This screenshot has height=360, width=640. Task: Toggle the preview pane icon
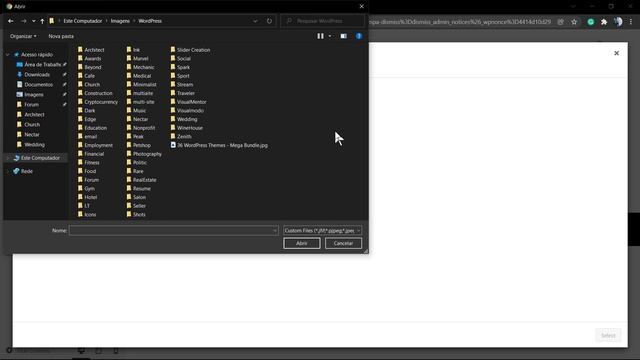pos(344,36)
